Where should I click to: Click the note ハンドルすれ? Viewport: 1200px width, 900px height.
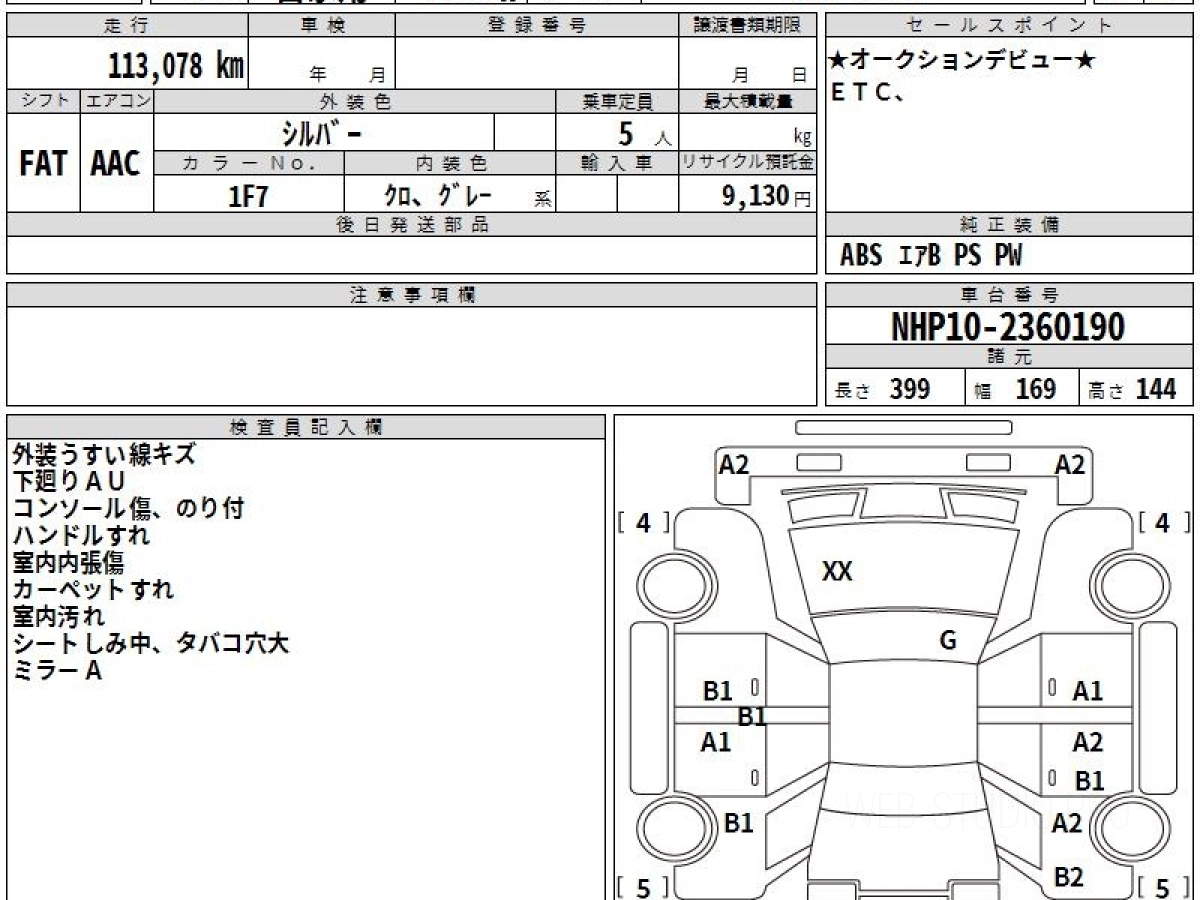(81, 535)
